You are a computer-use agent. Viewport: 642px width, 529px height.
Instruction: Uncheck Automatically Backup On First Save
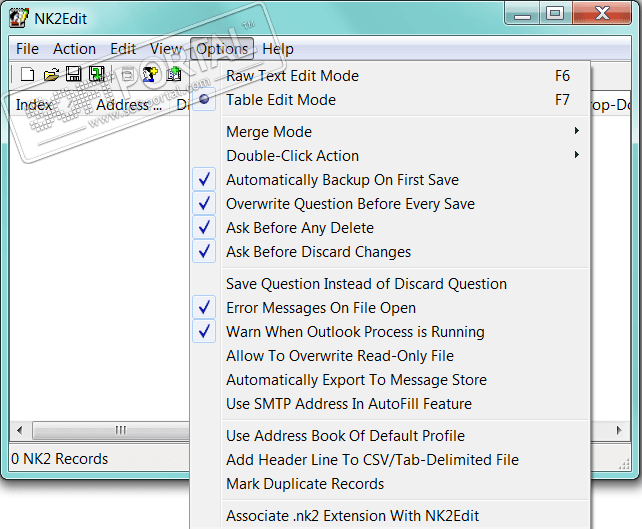pyautogui.click(x=391, y=180)
